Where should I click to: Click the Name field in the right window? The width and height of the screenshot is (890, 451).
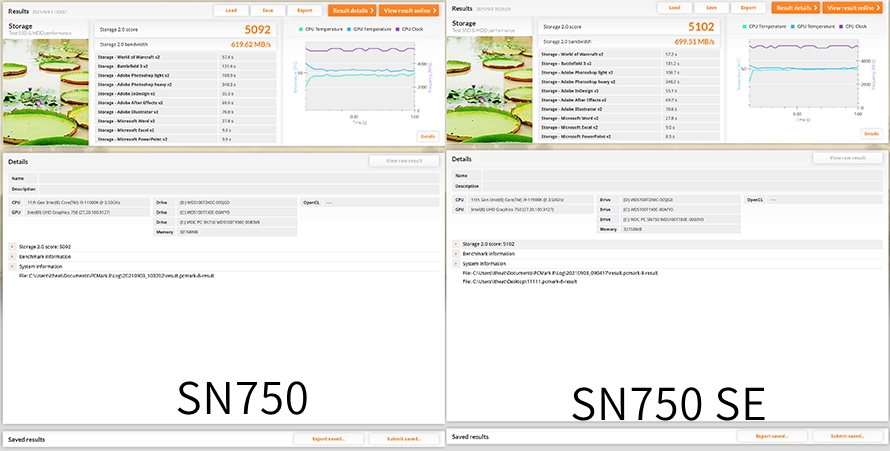[x=683, y=176]
